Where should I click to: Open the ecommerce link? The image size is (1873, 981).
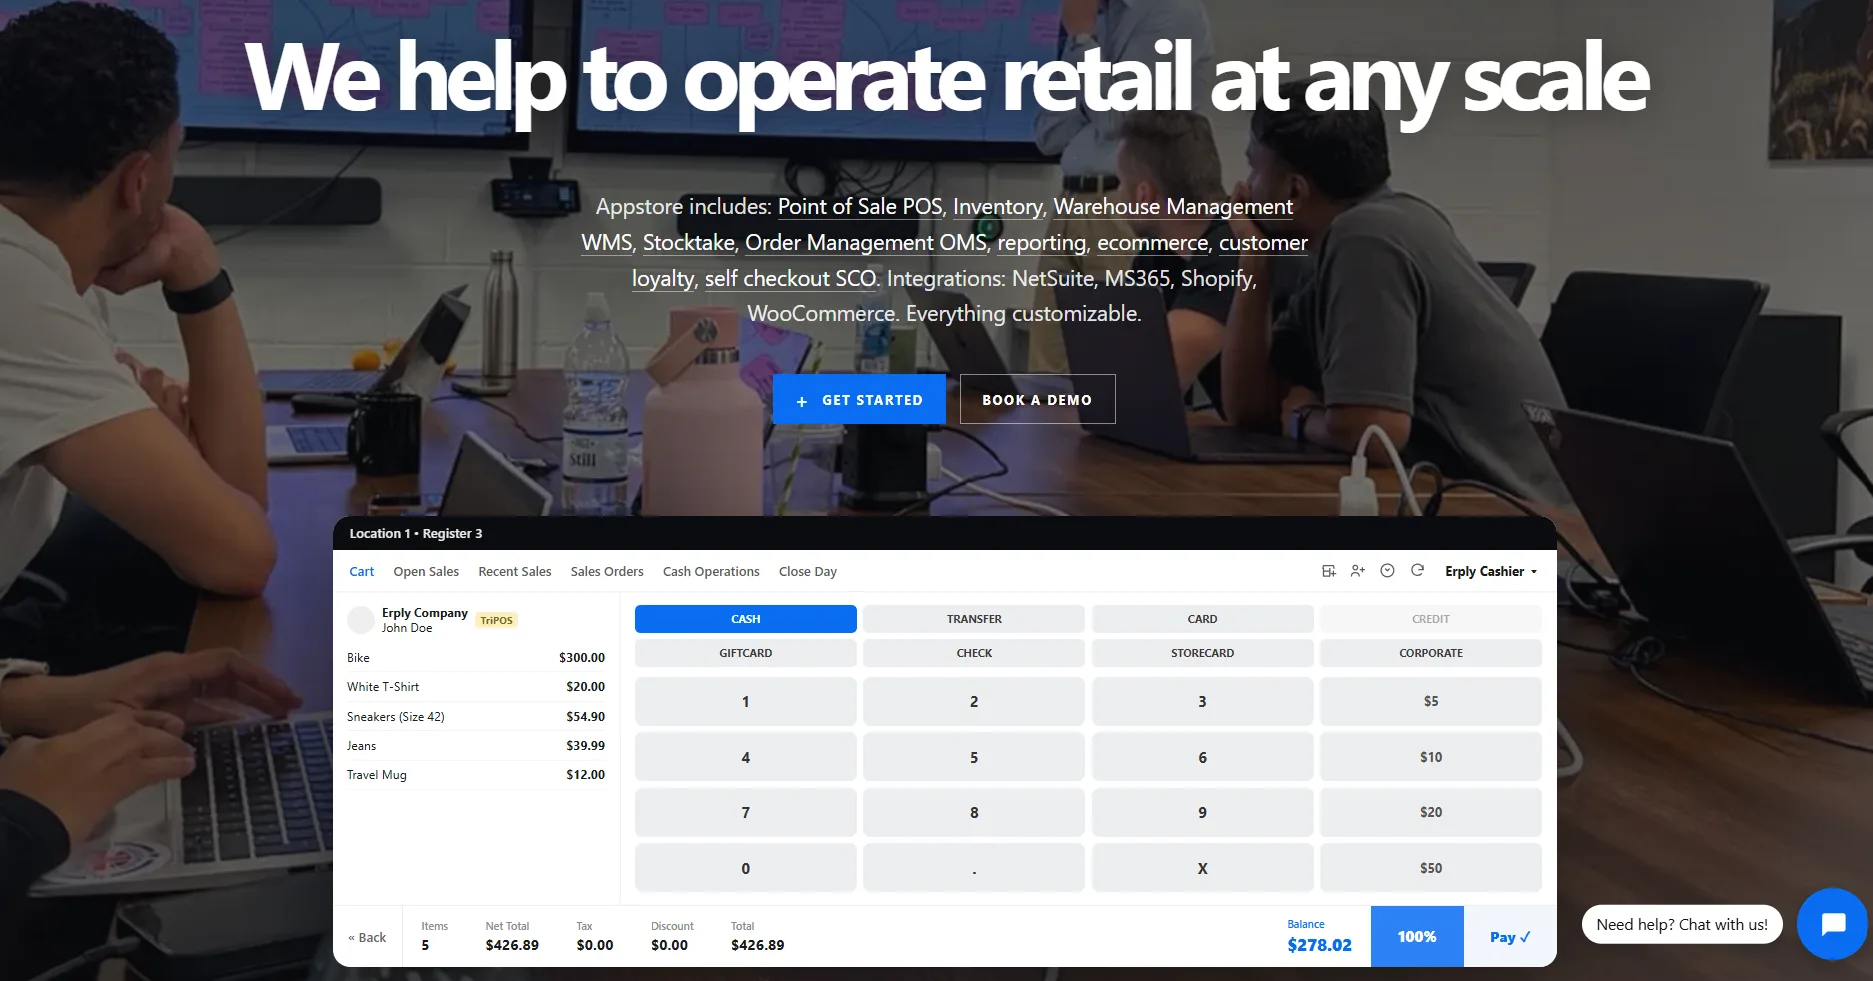coord(1152,243)
